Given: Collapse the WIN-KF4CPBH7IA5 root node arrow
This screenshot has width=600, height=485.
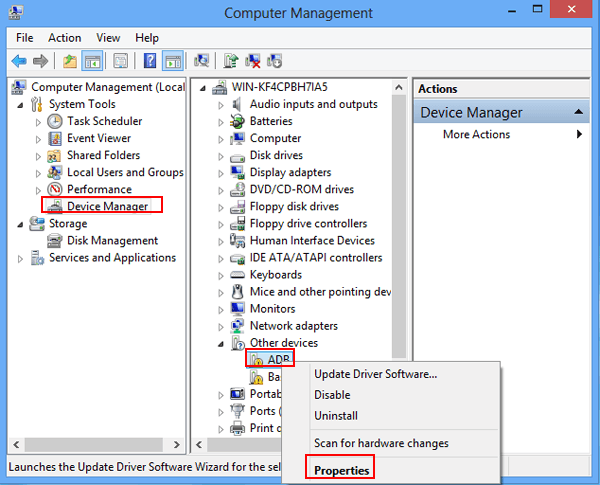Looking at the screenshot, I should (203, 88).
